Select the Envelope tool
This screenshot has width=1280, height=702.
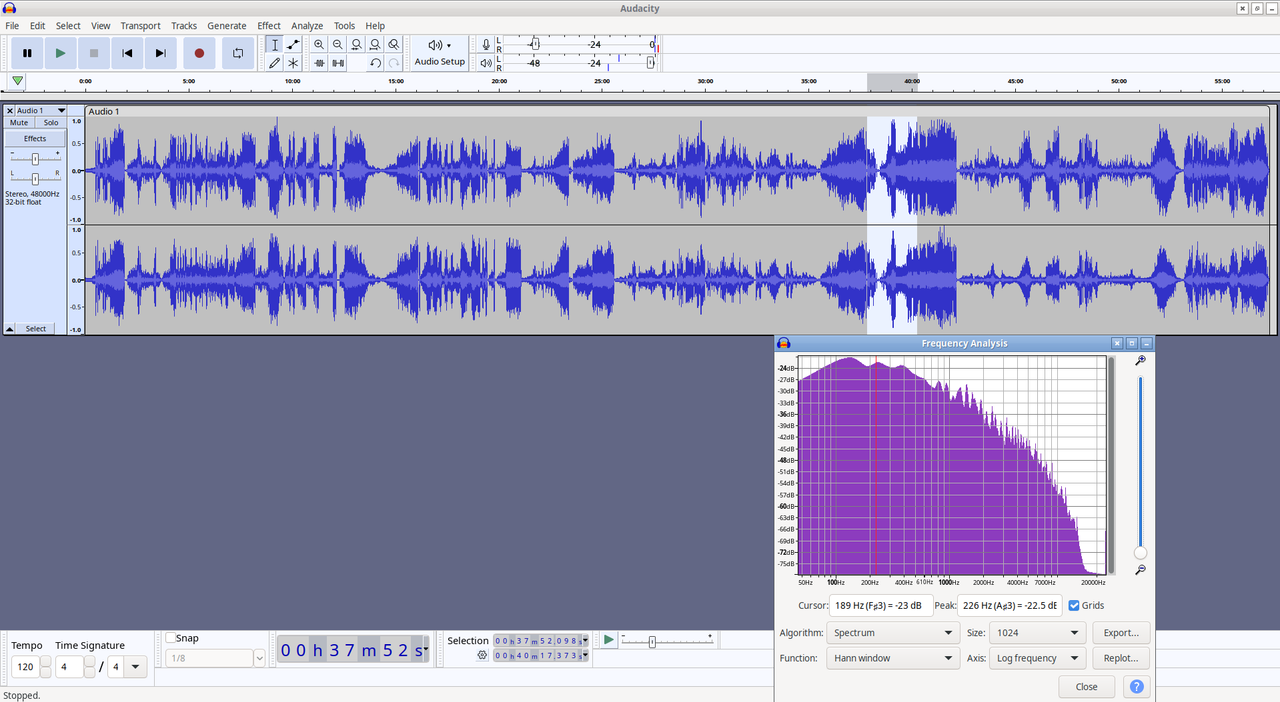(x=293, y=45)
